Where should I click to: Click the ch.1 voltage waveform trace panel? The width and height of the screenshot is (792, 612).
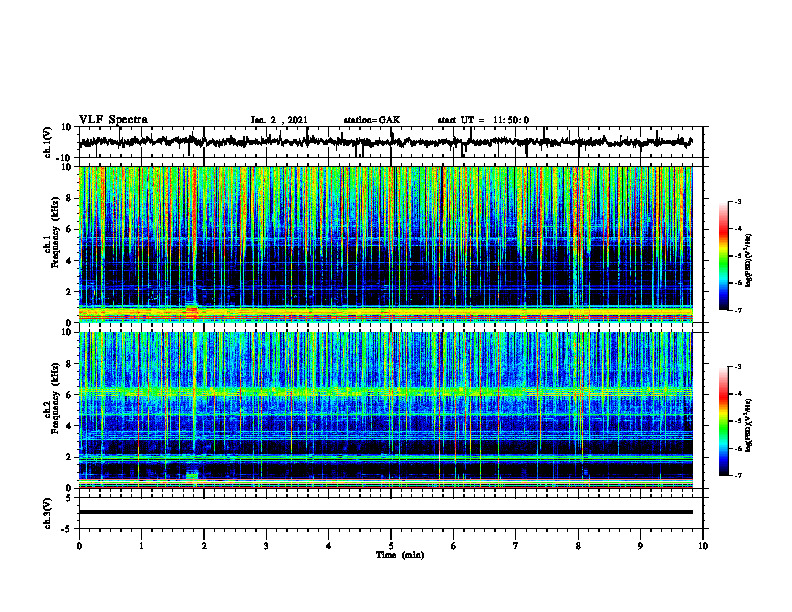[x=391, y=142]
